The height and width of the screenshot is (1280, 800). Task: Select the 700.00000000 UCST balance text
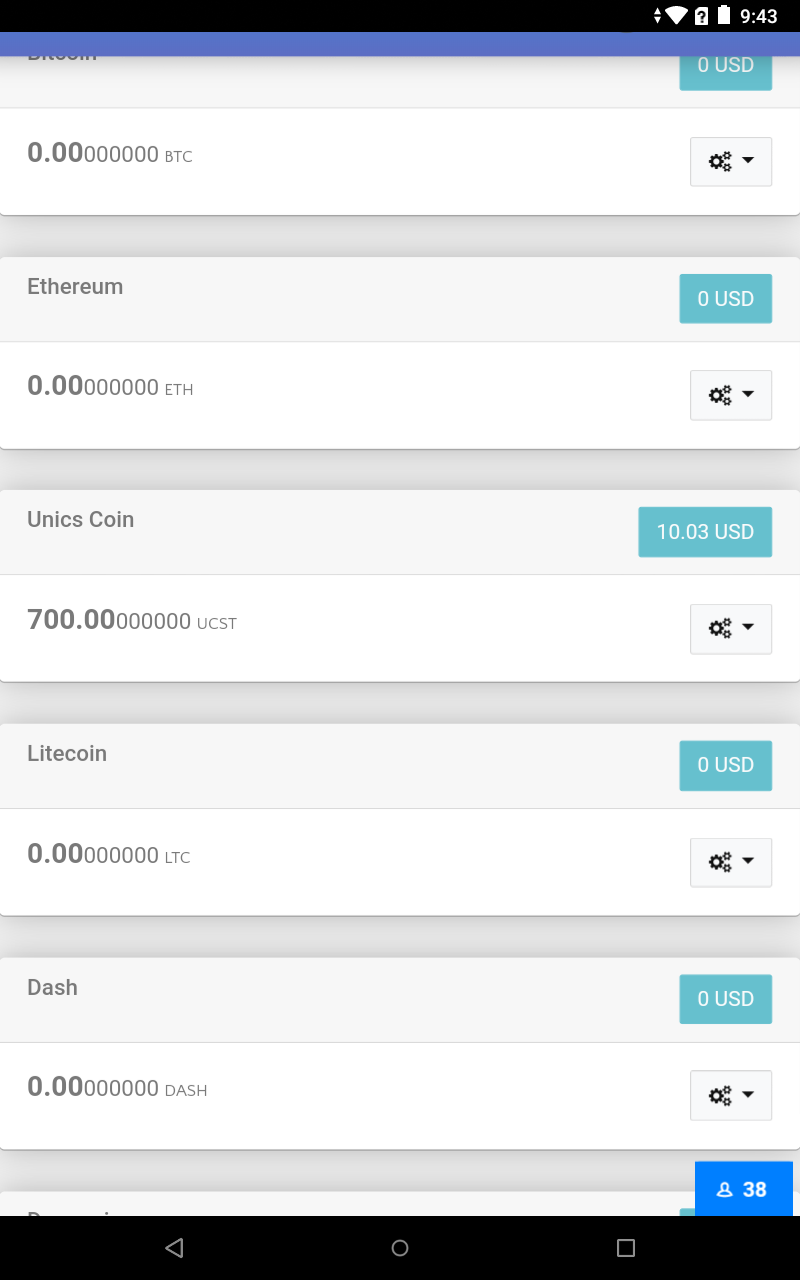tap(132, 620)
